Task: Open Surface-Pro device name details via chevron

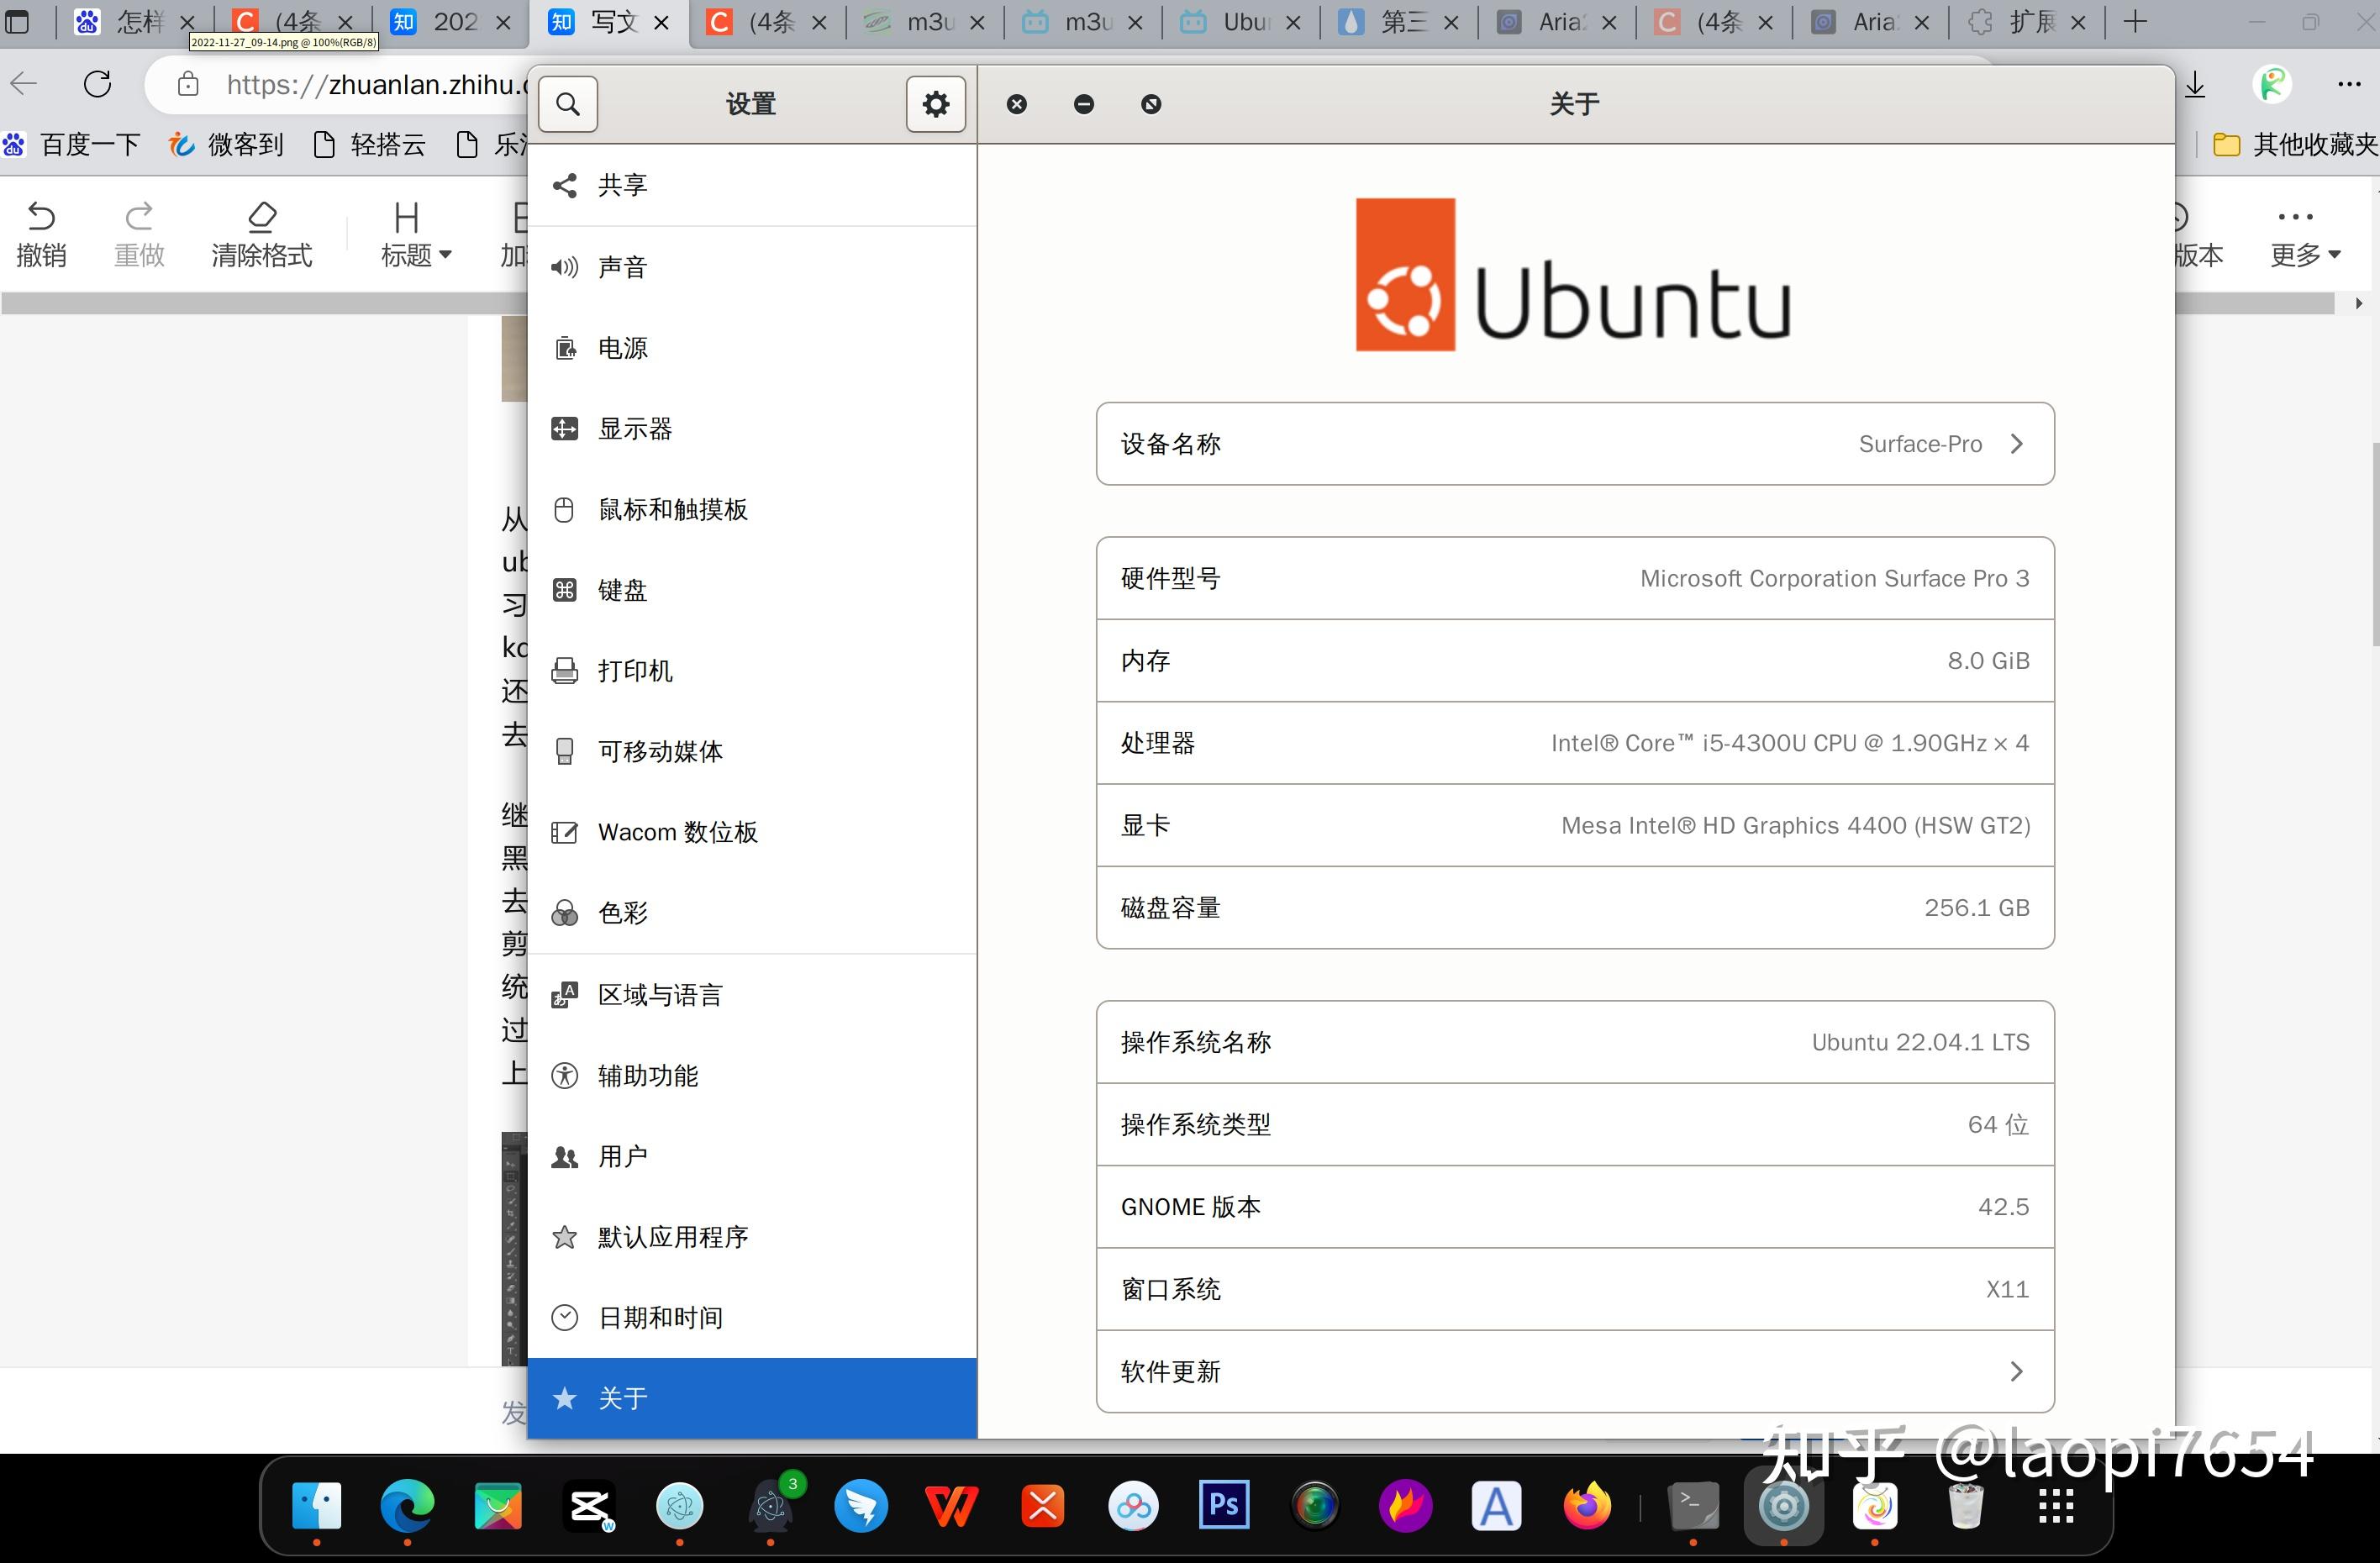Action: click(x=2017, y=444)
